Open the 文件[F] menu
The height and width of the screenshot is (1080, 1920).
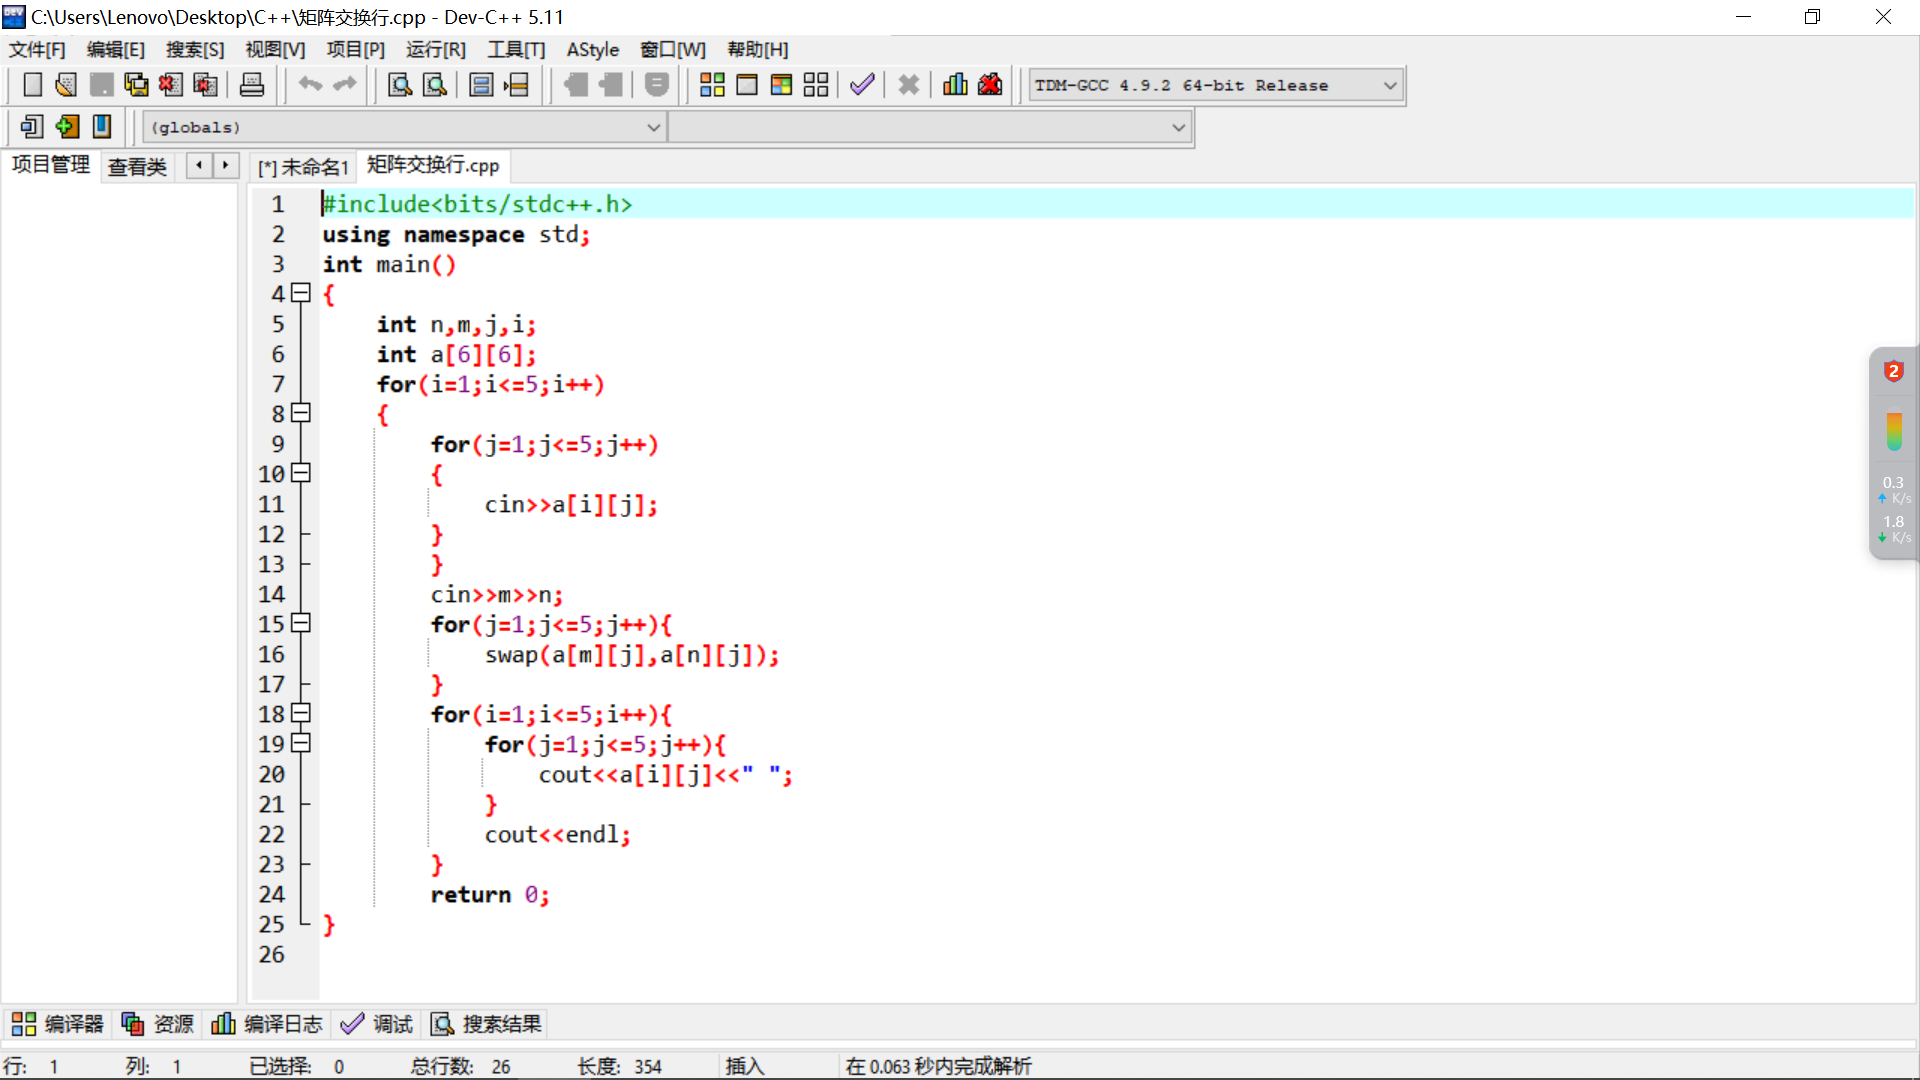(37, 50)
